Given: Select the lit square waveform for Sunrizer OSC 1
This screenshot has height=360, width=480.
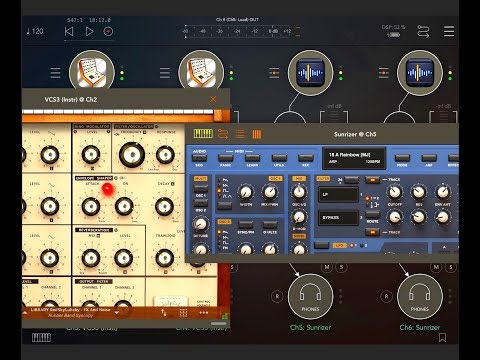Looking at the screenshot, I should [x=219, y=191].
